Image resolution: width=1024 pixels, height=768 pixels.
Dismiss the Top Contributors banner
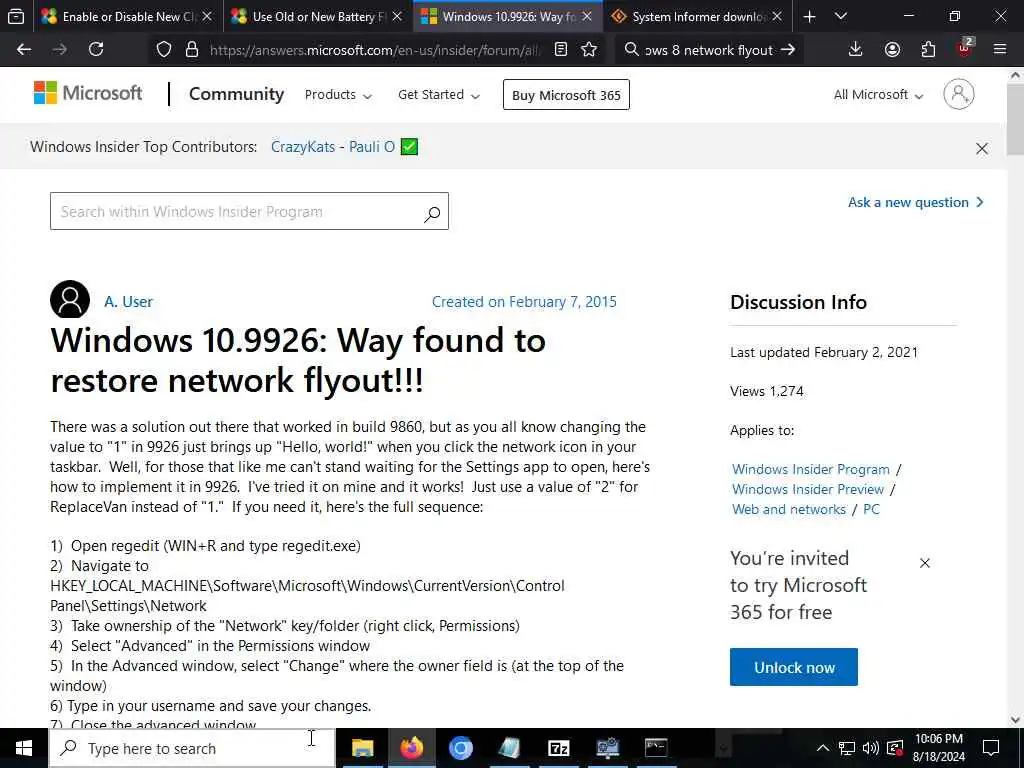(982, 148)
